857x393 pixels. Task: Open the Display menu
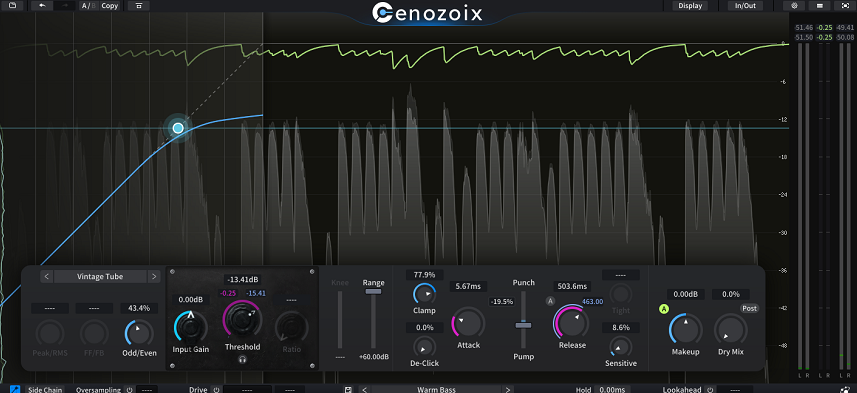point(690,5)
